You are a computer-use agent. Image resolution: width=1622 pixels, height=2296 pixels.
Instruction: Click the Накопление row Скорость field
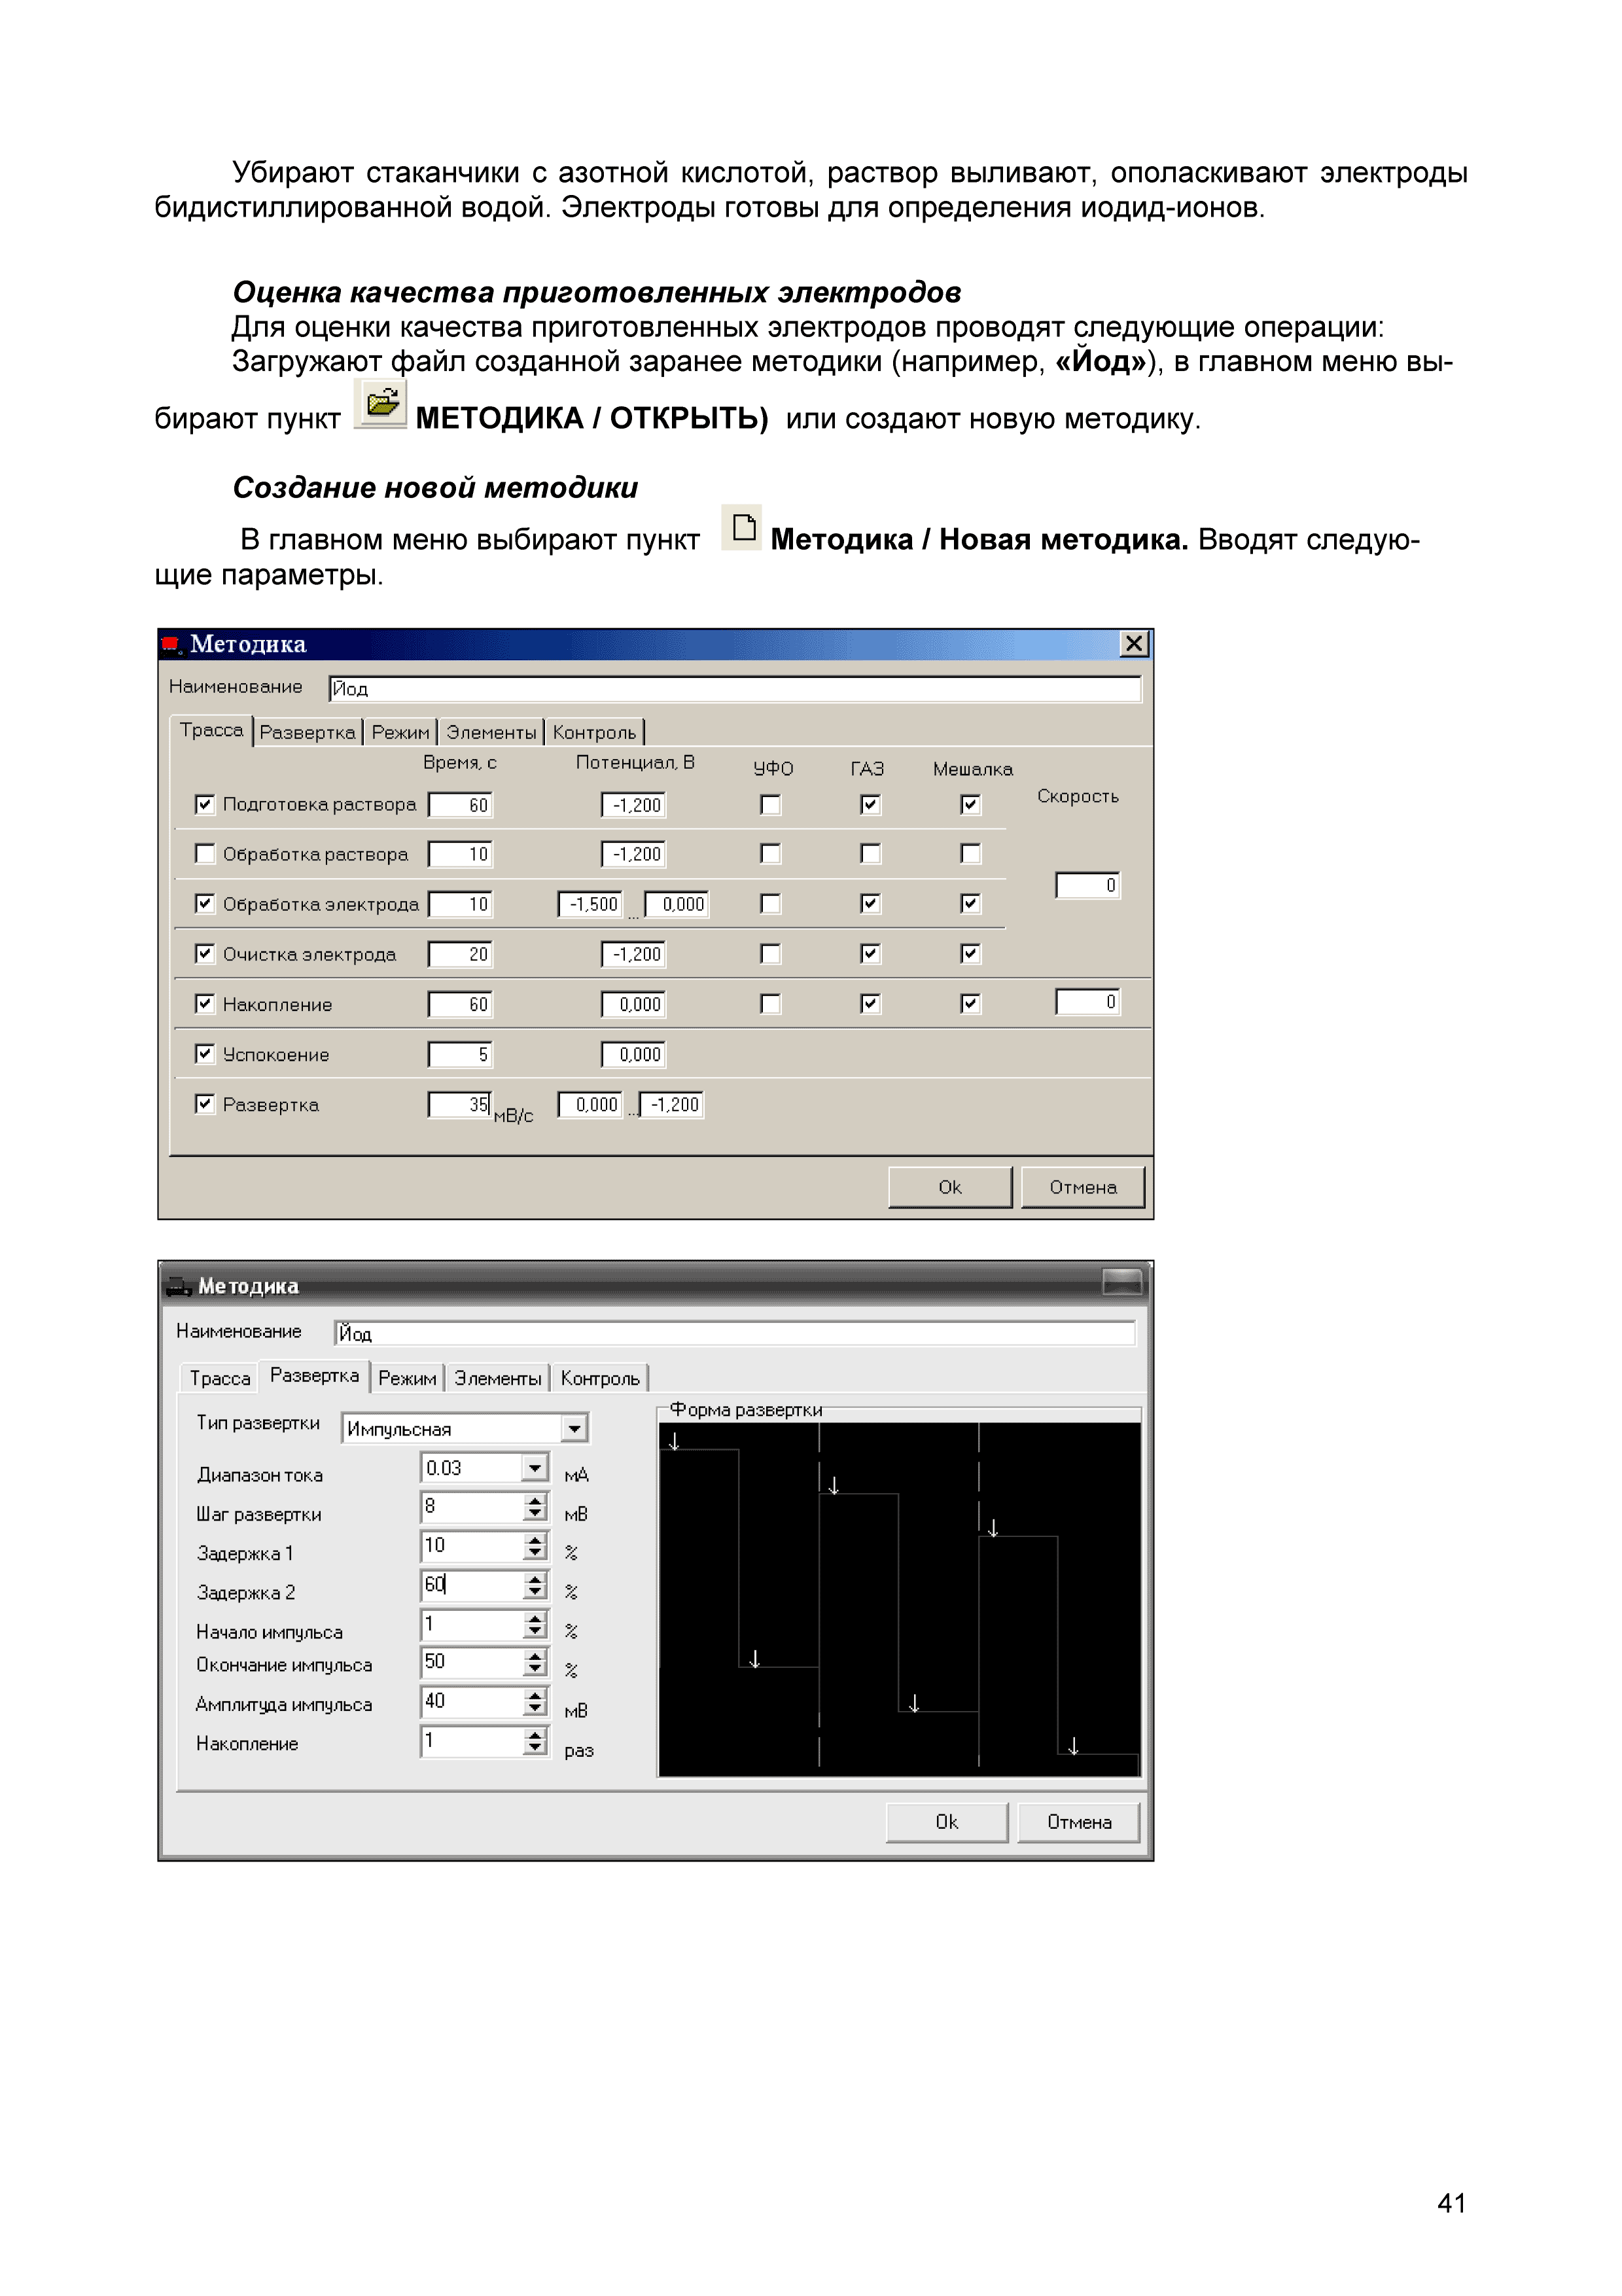1088,1002
